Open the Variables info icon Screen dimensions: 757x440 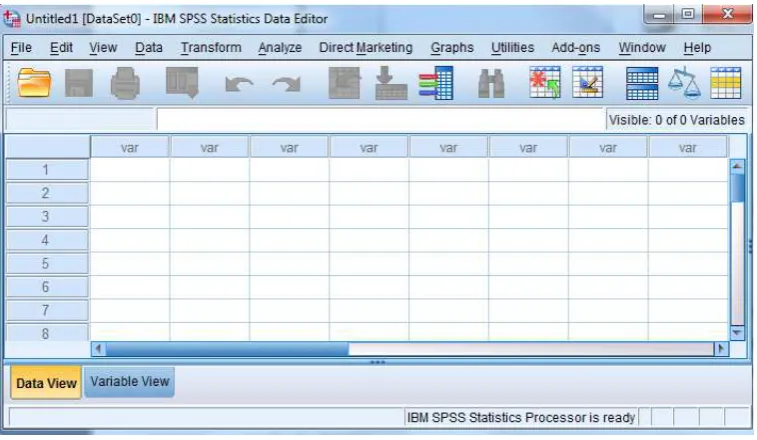coord(436,83)
